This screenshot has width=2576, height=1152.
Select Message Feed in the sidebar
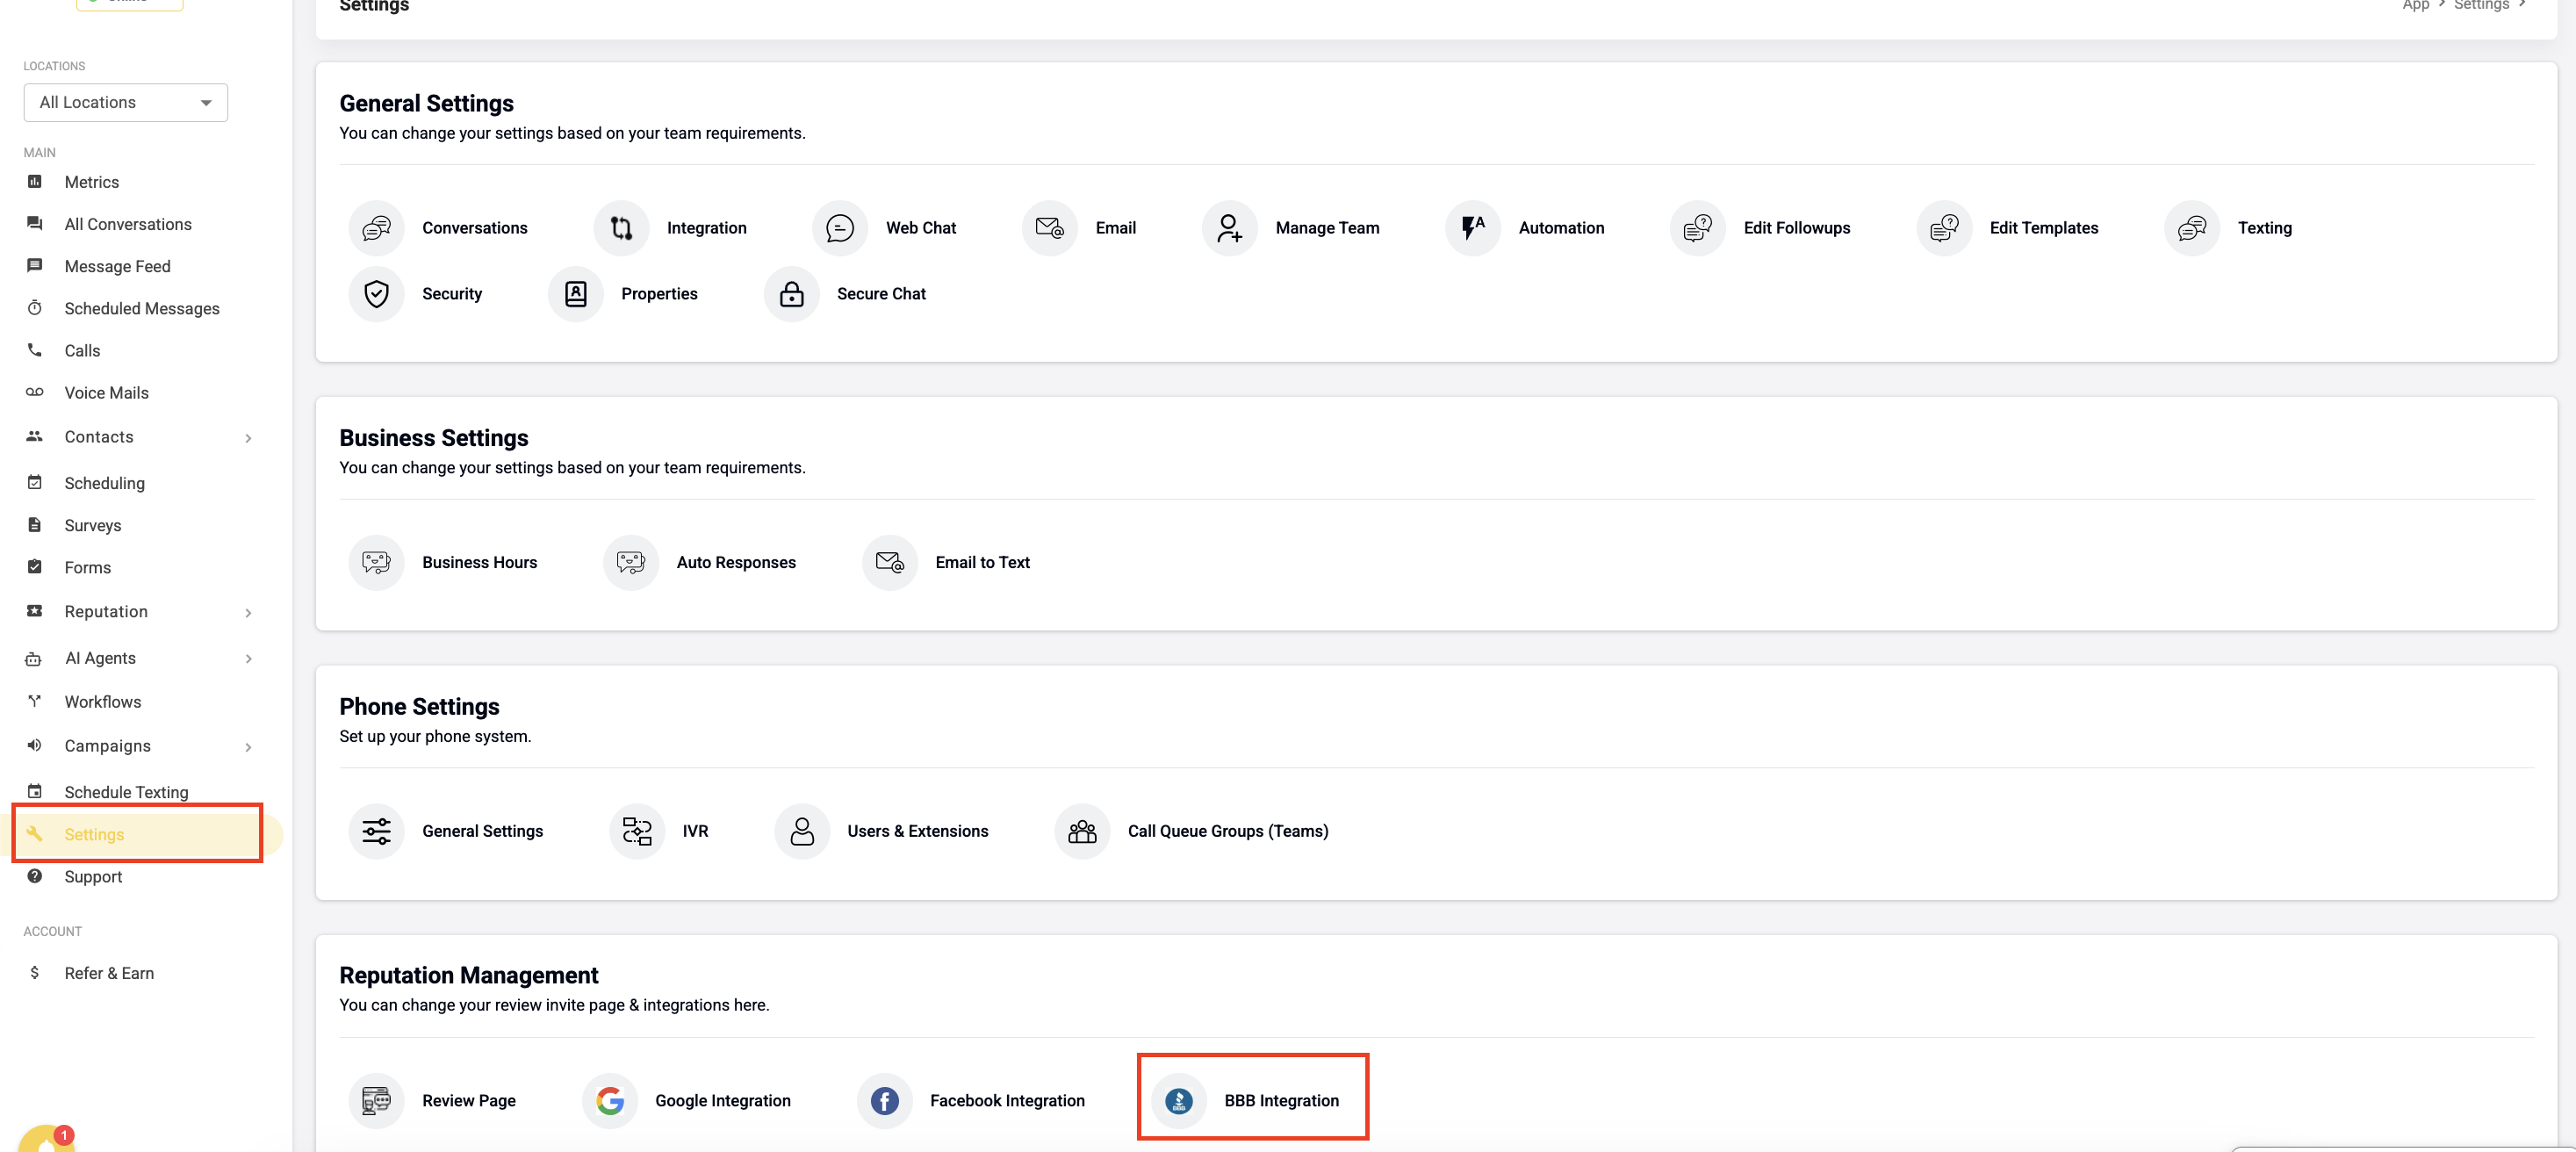pyautogui.click(x=117, y=266)
